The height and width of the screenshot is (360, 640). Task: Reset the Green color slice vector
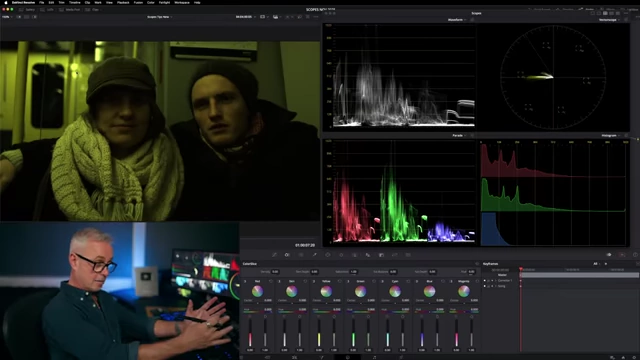click(x=374, y=281)
